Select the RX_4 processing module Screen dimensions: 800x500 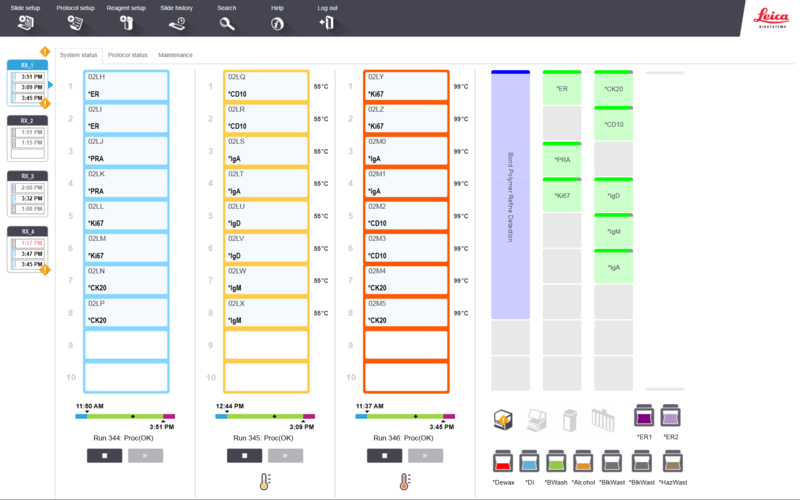tap(27, 249)
